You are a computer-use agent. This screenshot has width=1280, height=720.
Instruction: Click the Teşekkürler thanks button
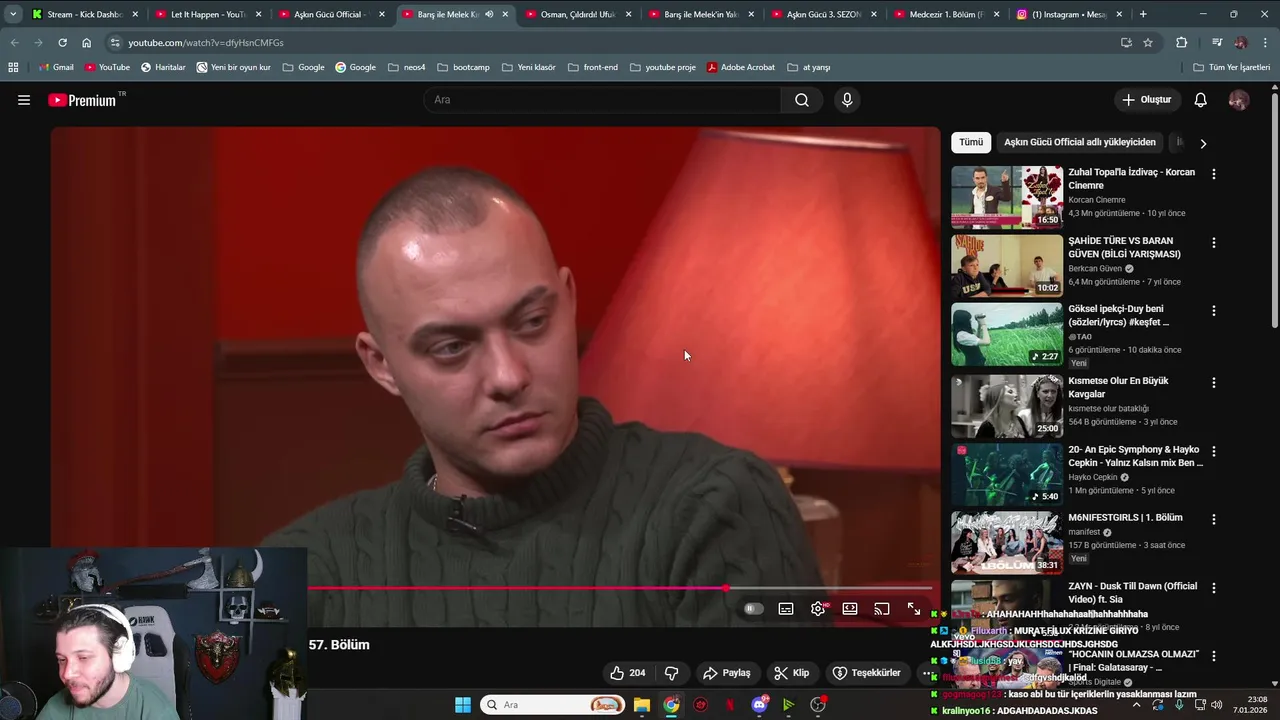pyautogui.click(x=867, y=673)
